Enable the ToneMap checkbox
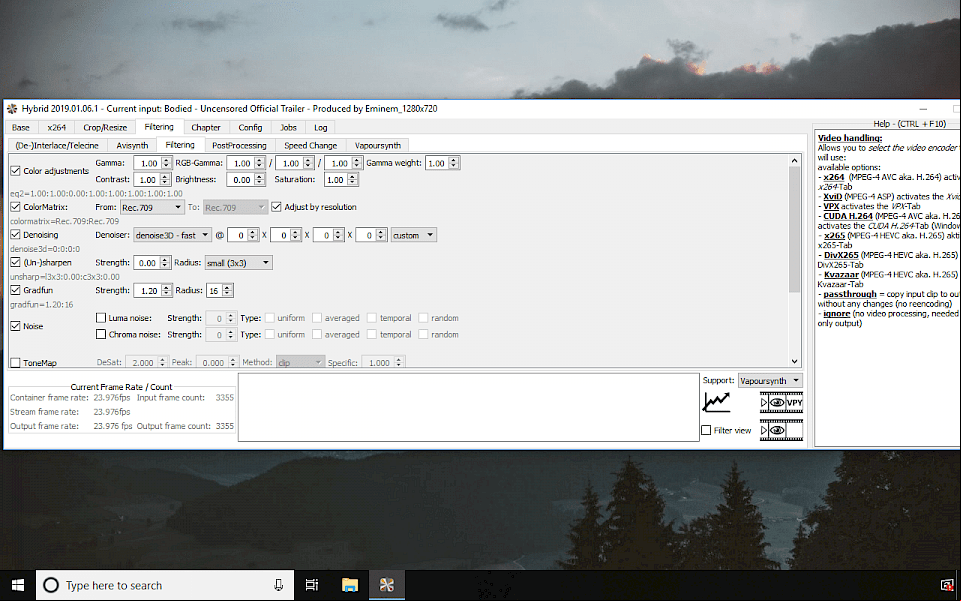This screenshot has width=961, height=601. pos(15,363)
